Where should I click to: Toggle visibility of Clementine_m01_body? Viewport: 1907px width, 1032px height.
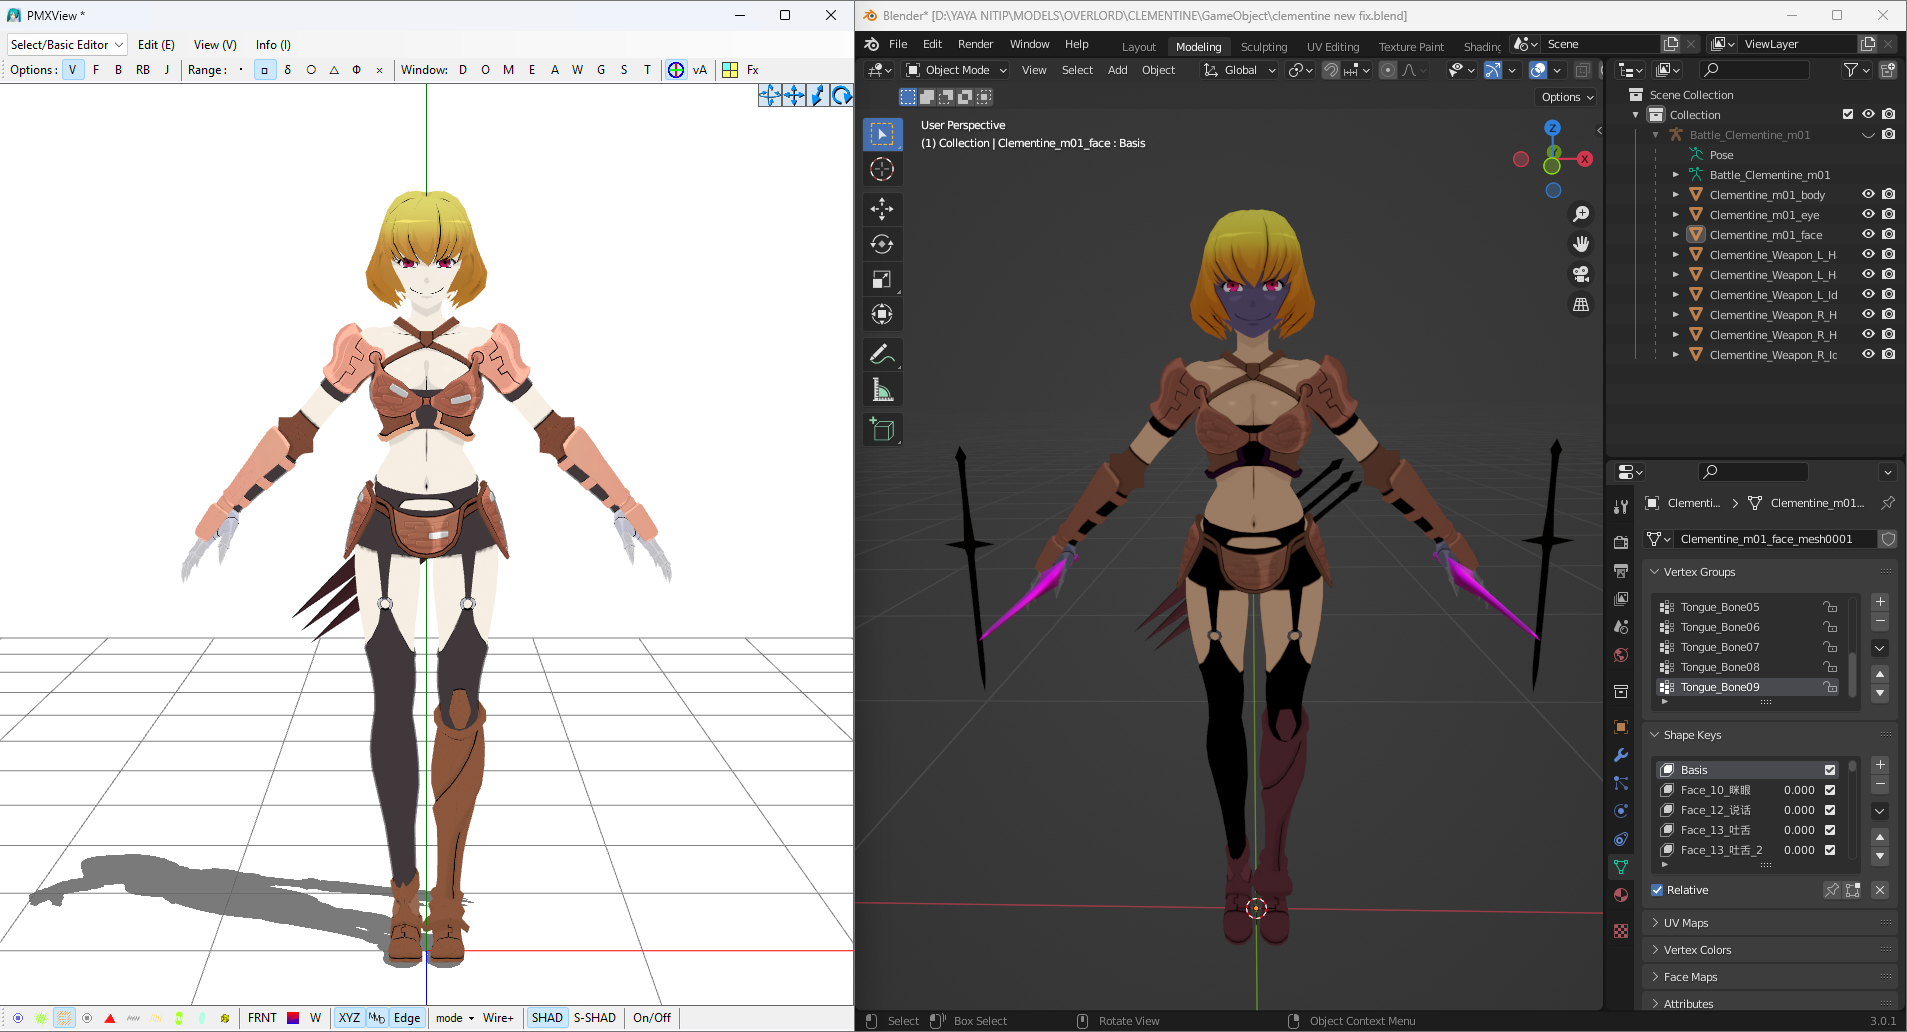coord(1868,194)
